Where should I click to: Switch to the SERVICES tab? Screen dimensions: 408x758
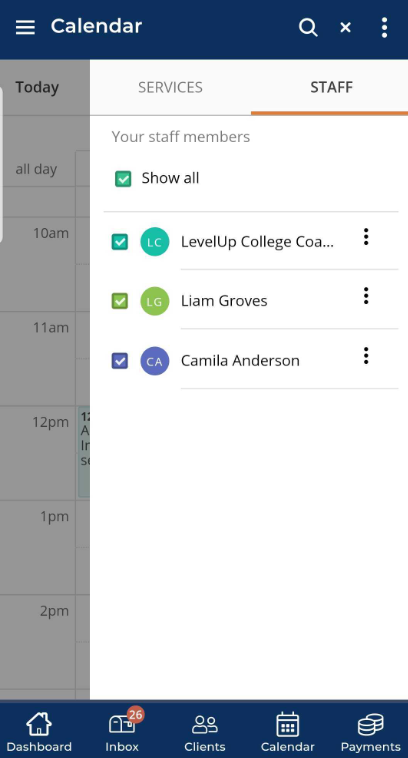(170, 87)
